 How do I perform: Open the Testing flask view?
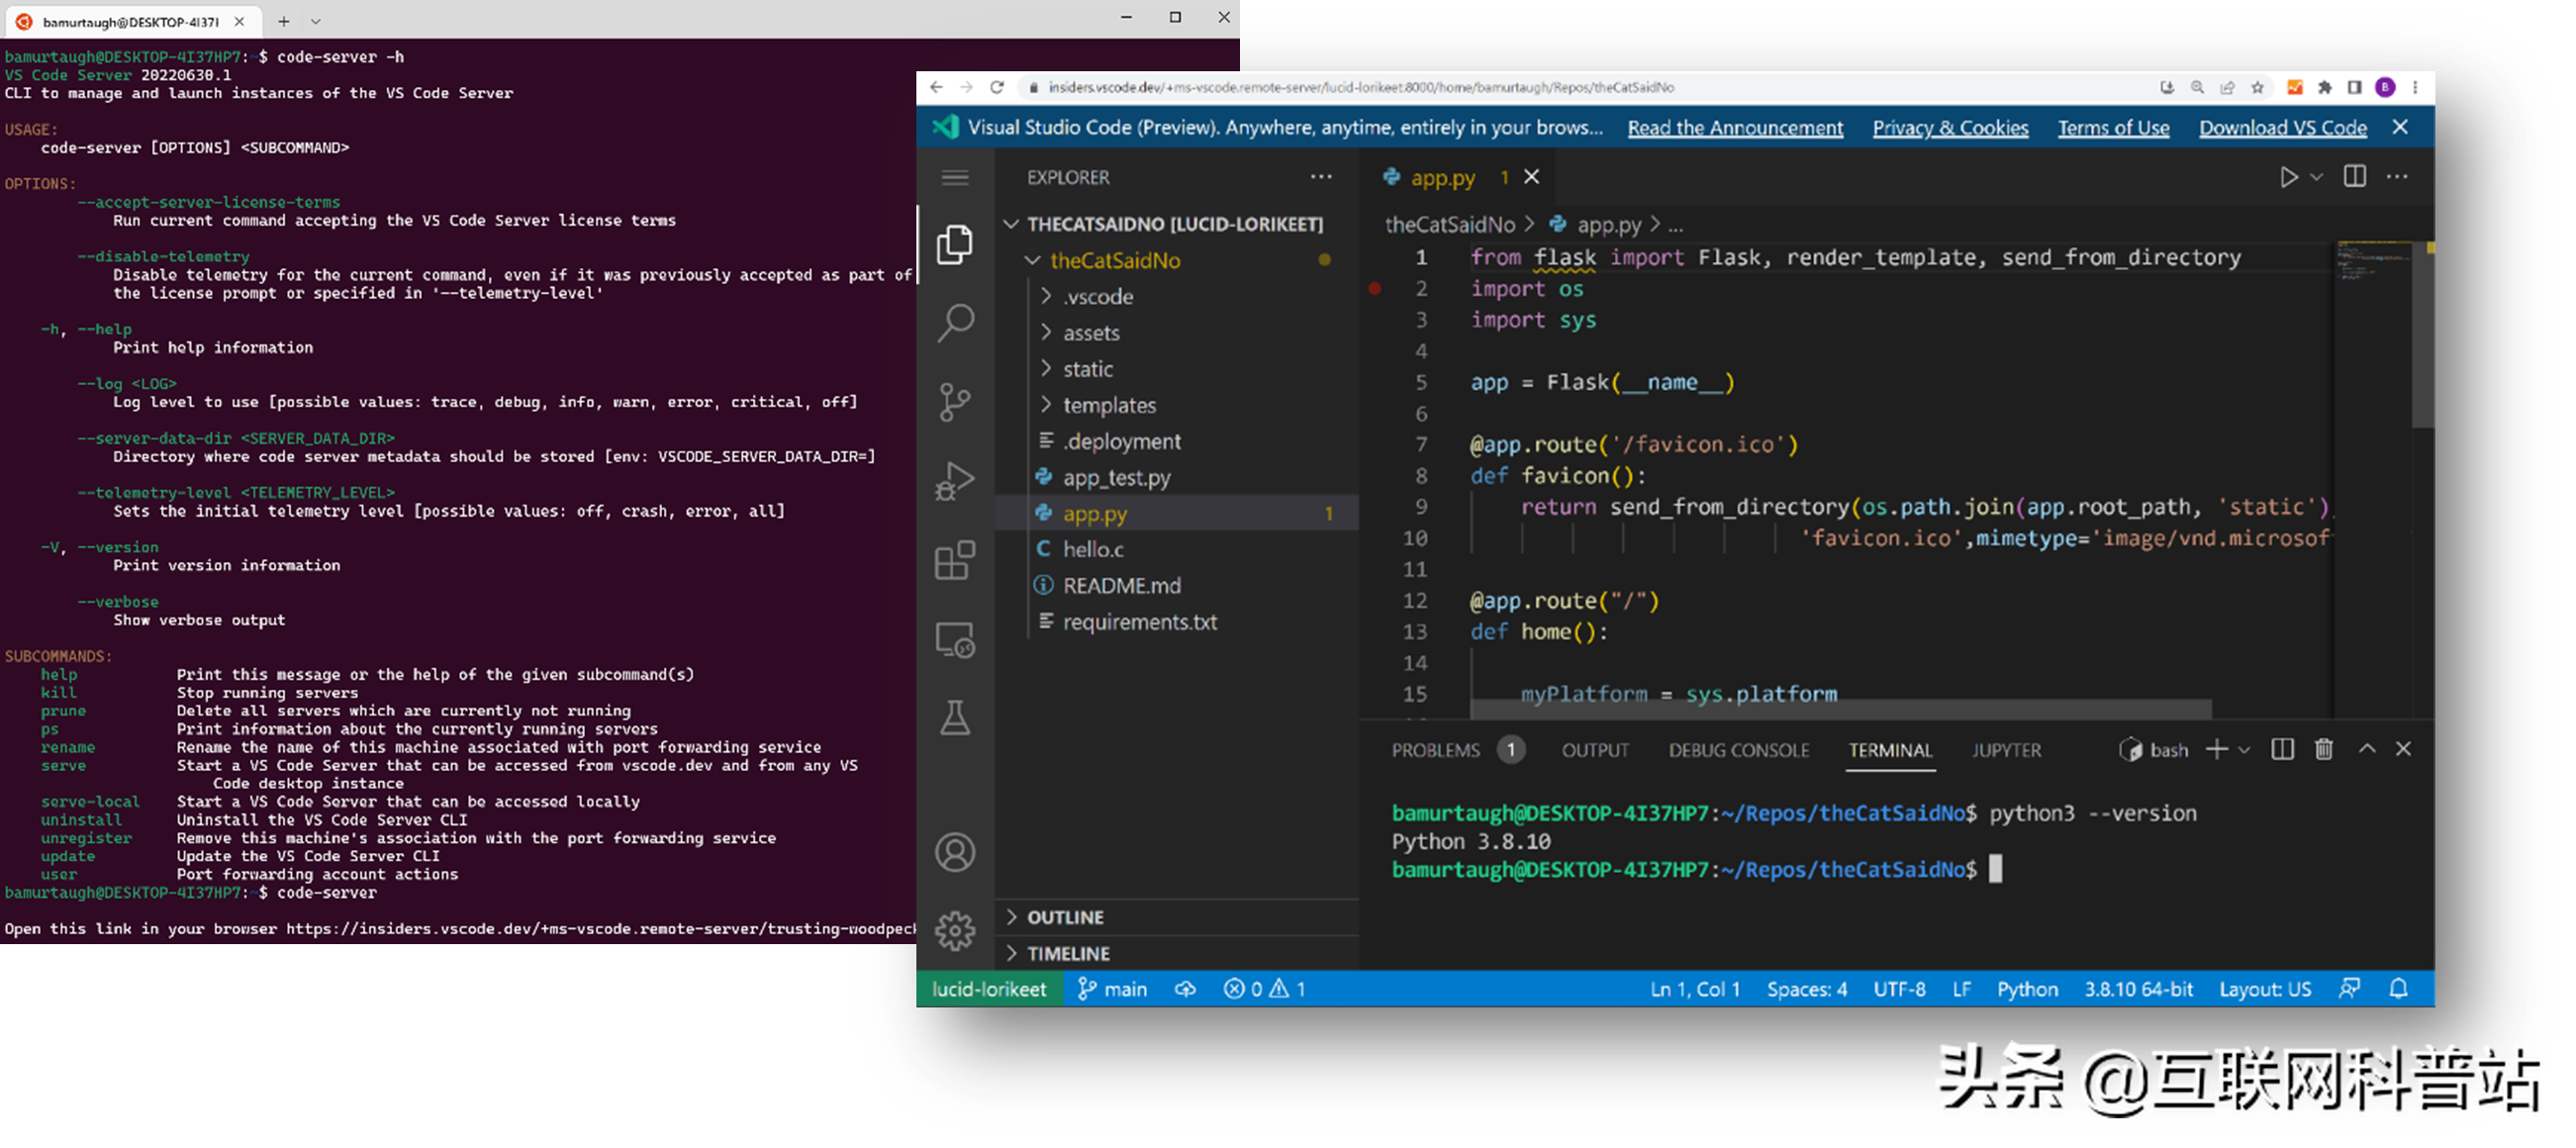(x=955, y=718)
